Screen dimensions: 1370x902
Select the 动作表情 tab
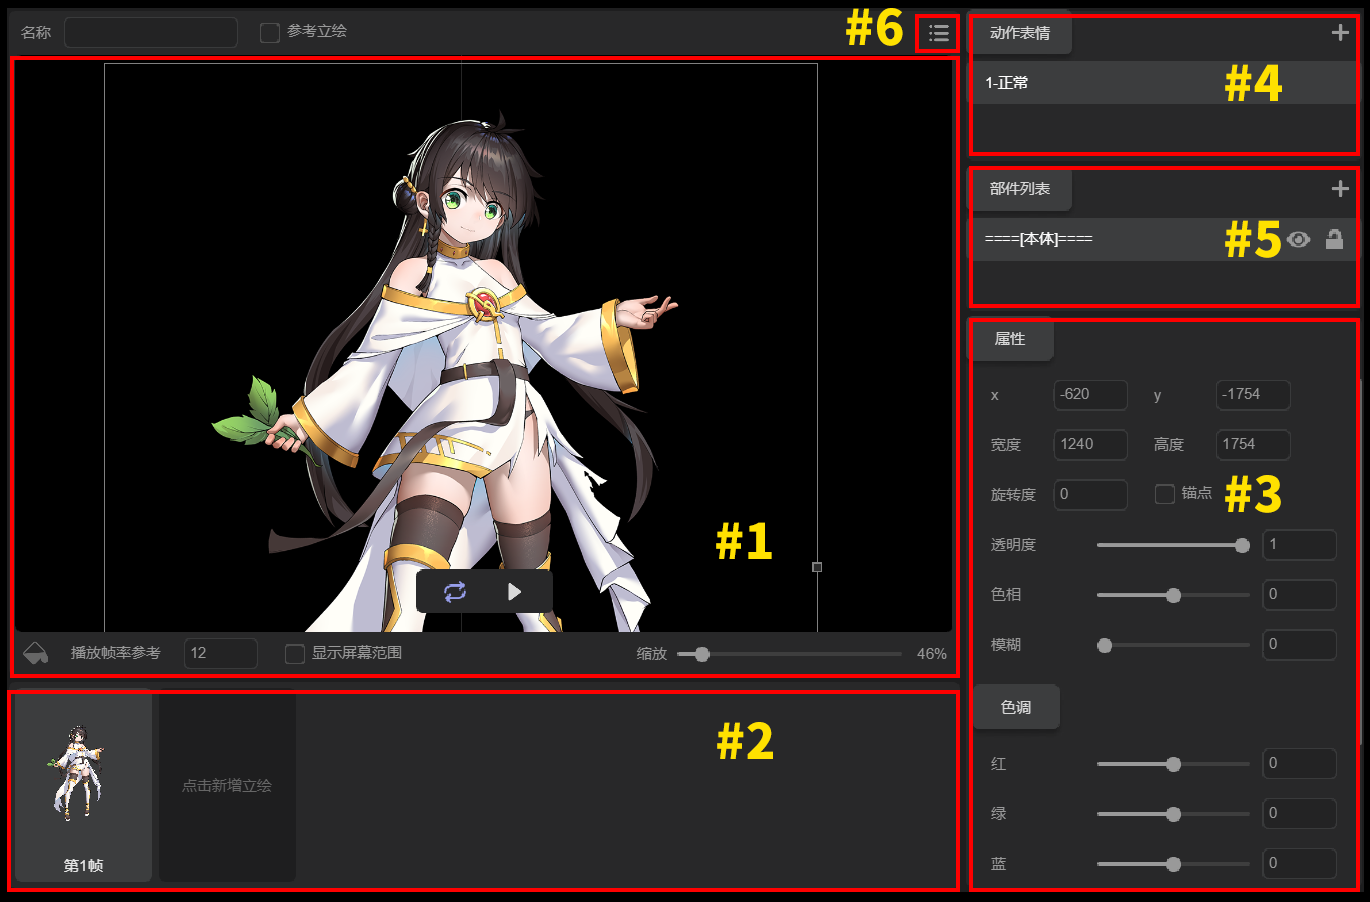pyautogui.click(x=1020, y=33)
